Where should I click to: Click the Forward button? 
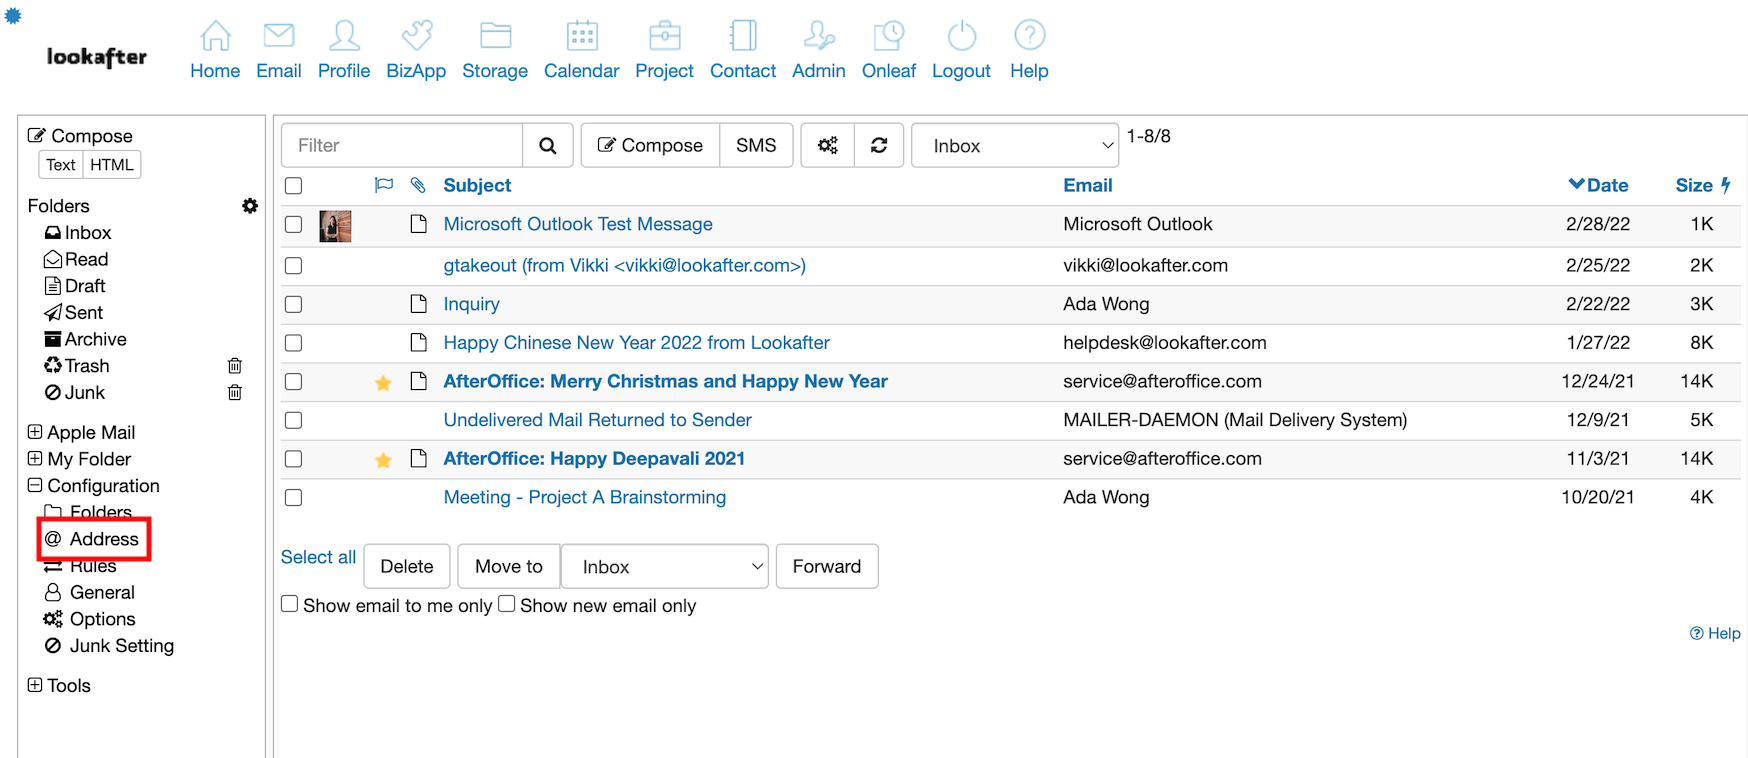pos(826,566)
